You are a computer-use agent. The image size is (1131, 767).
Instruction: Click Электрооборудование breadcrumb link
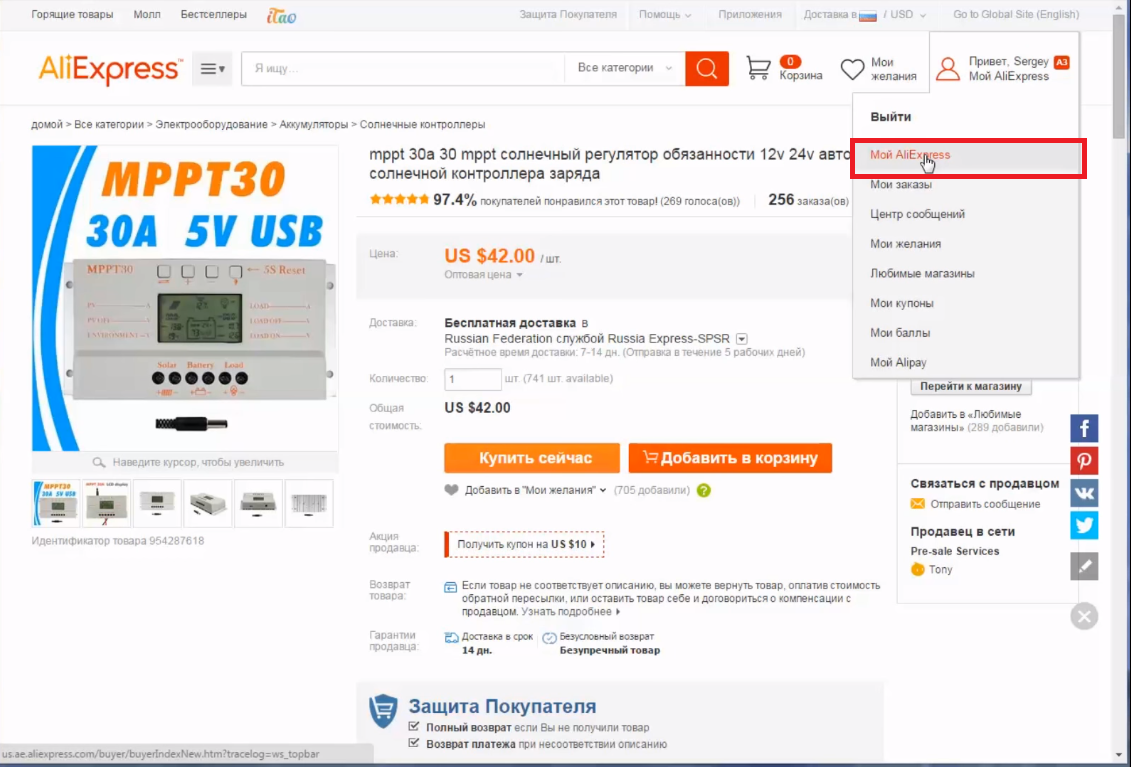[211, 125]
